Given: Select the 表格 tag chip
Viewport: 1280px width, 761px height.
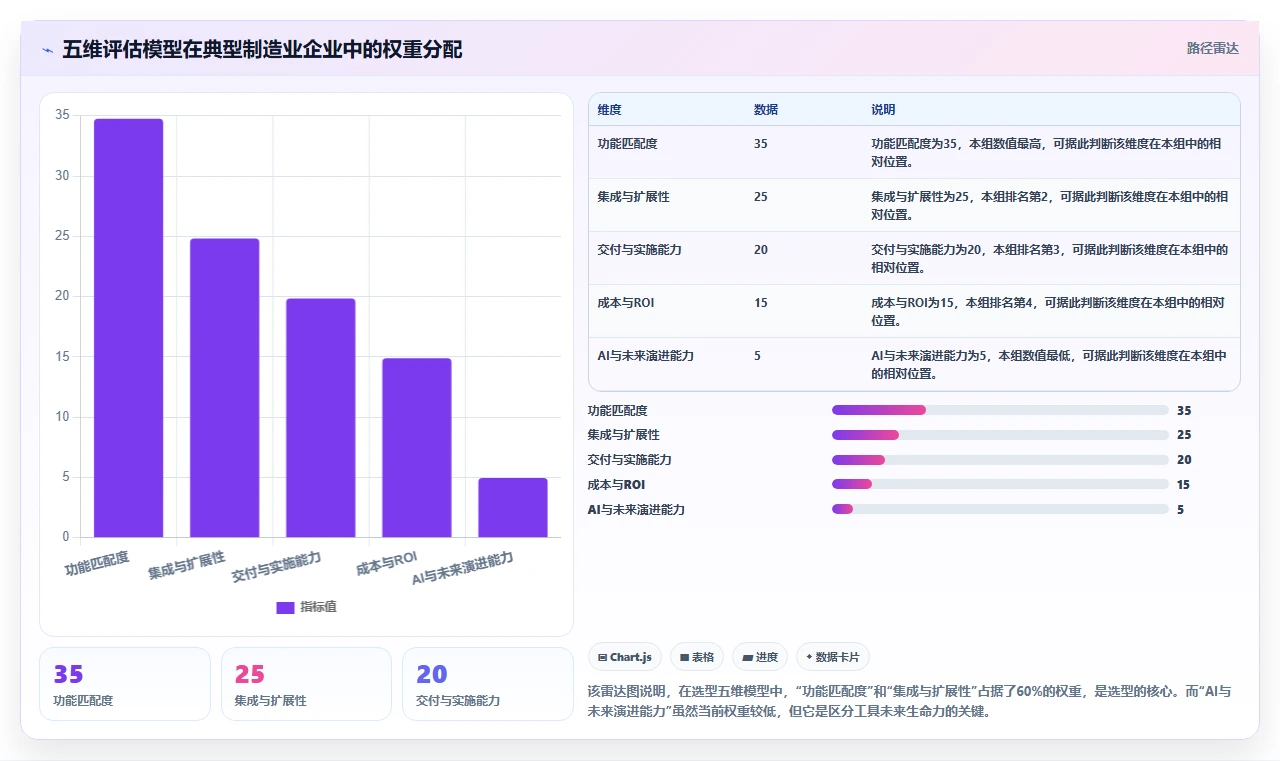Looking at the screenshot, I should pyautogui.click(x=696, y=657).
